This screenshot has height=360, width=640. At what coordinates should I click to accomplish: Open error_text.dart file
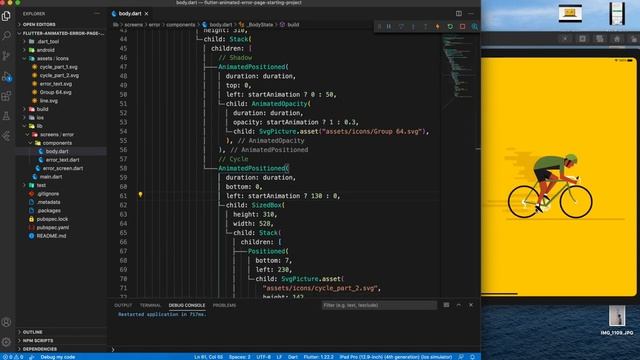(62, 160)
